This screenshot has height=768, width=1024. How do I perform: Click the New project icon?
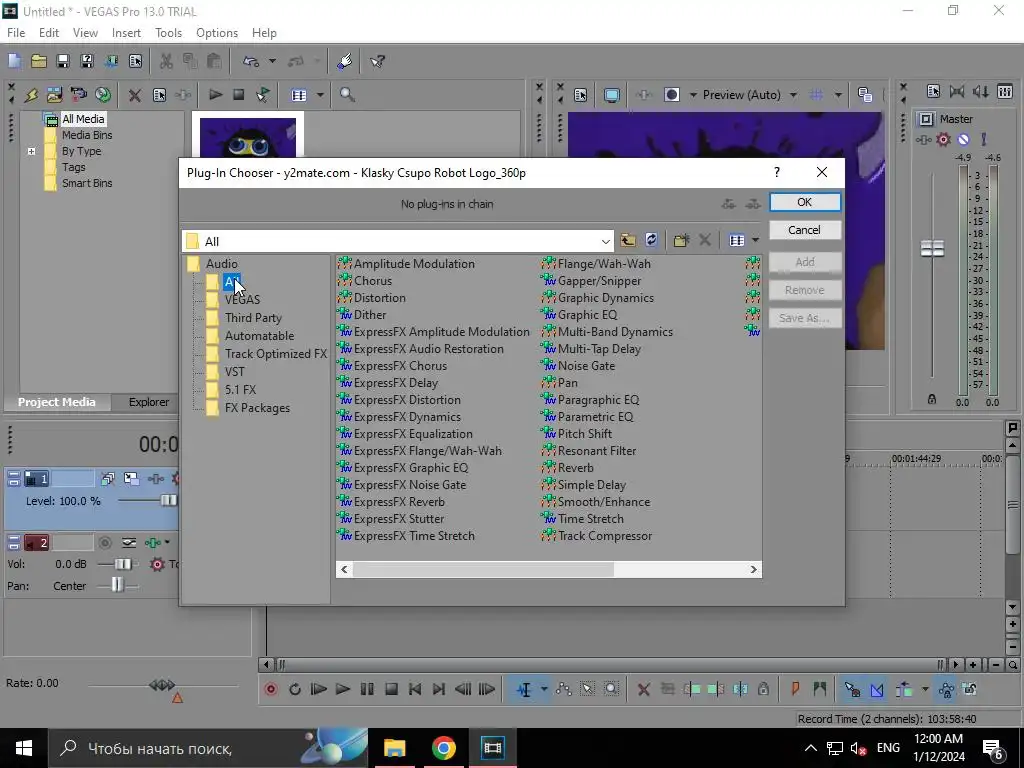[x=14, y=61]
